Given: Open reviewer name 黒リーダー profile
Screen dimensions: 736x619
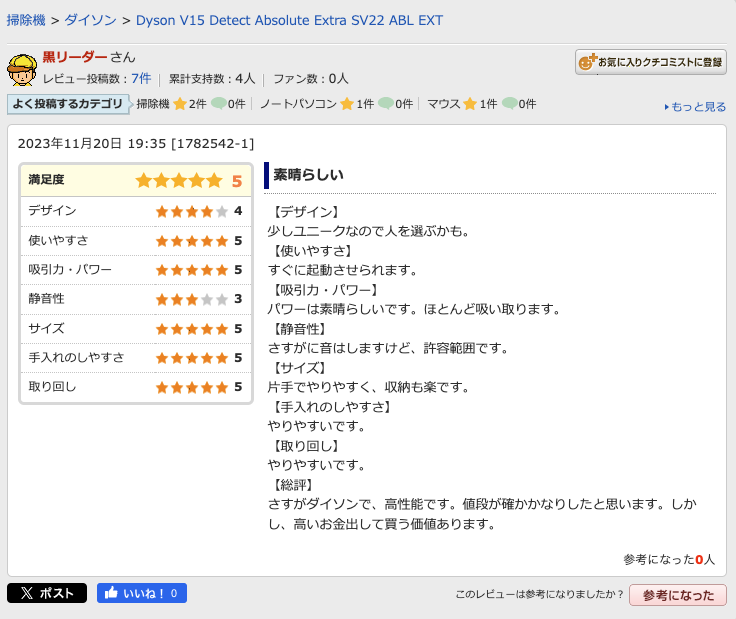Looking at the screenshot, I should (75, 57).
